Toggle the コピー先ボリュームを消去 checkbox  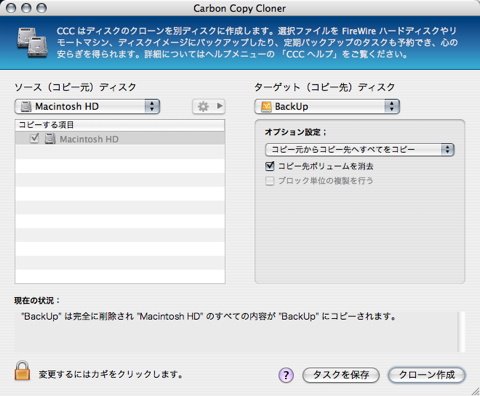click(x=269, y=166)
